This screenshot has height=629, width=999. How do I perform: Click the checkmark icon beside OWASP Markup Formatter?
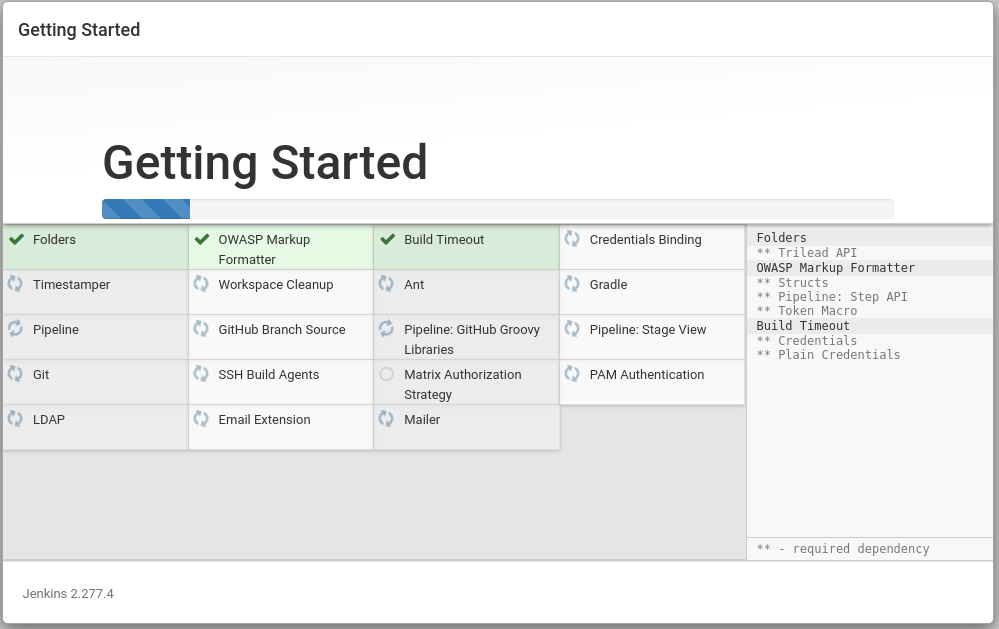[202, 240]
